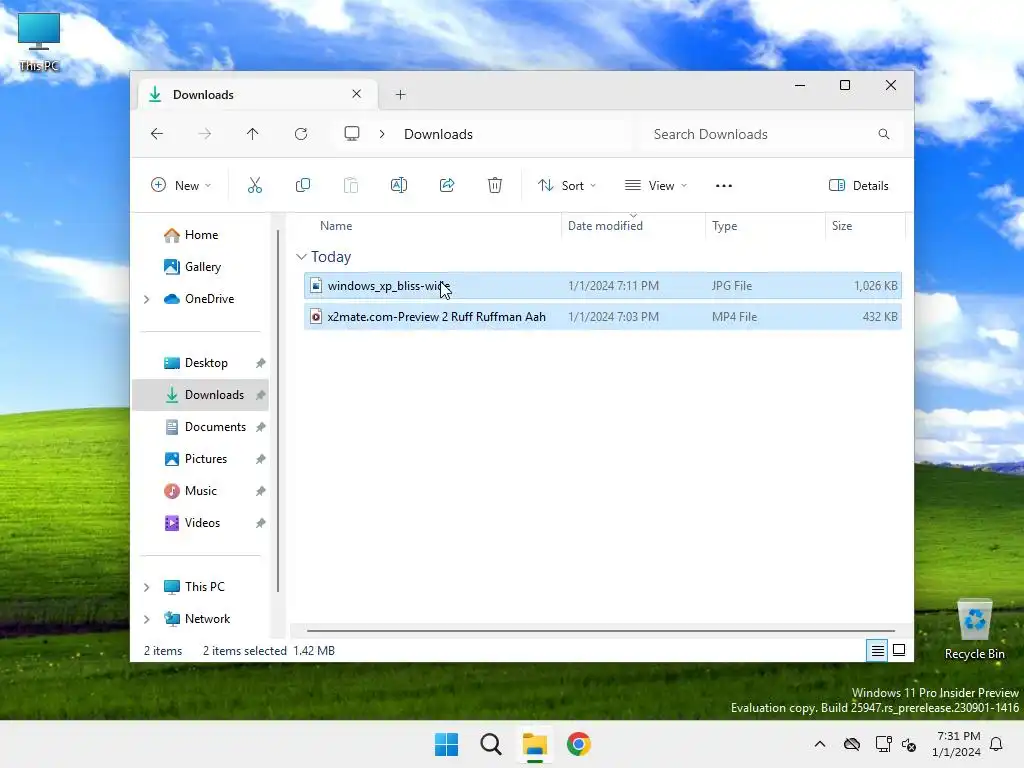The height and width of the screenshot is (768, 1024).
Task: Toggle the Details pane
Action: click(858, 185)
